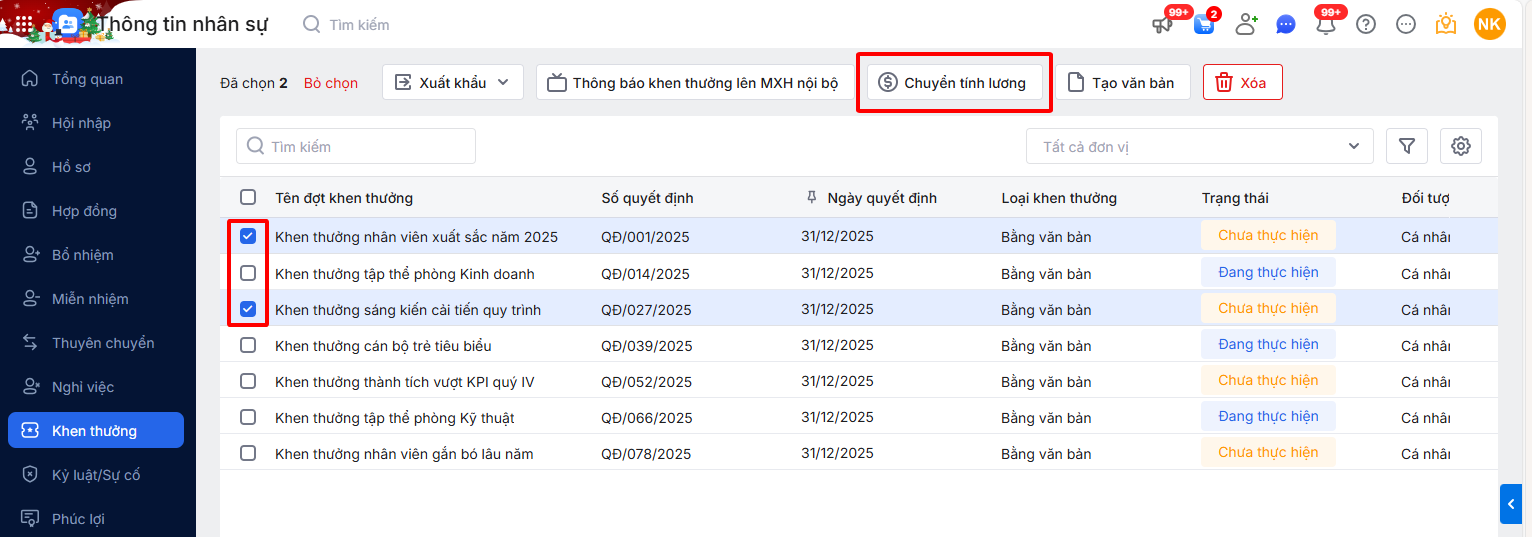Click the Bỏ chọn link
The width and height of the screenshot is (1532, 537).
pos(331,83)
